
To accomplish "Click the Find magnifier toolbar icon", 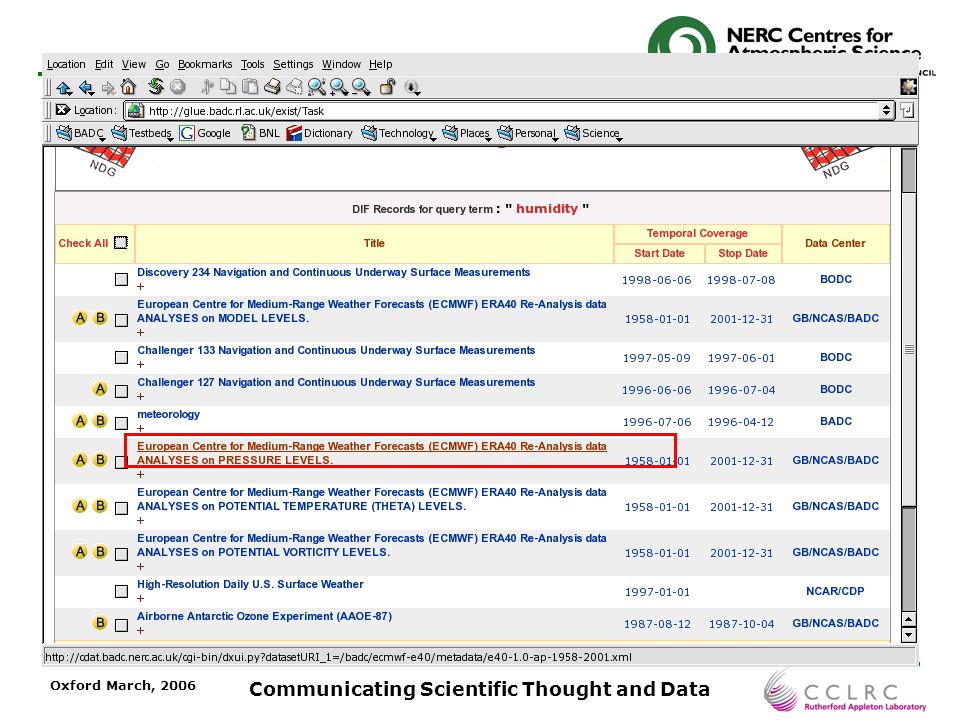I will [317, 87].
